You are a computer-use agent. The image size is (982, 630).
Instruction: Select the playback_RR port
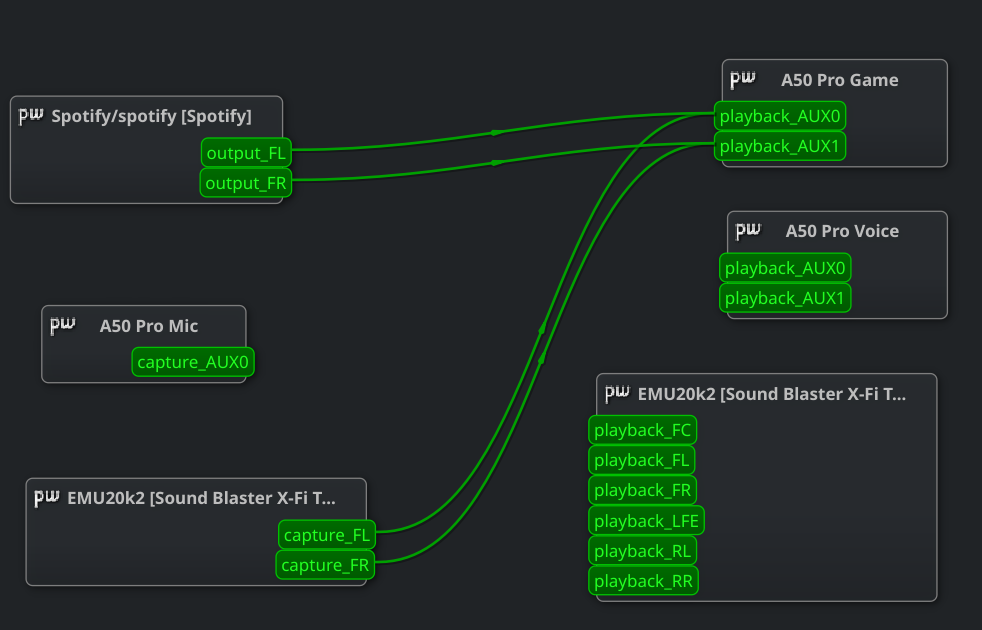(x=643, y=581)
